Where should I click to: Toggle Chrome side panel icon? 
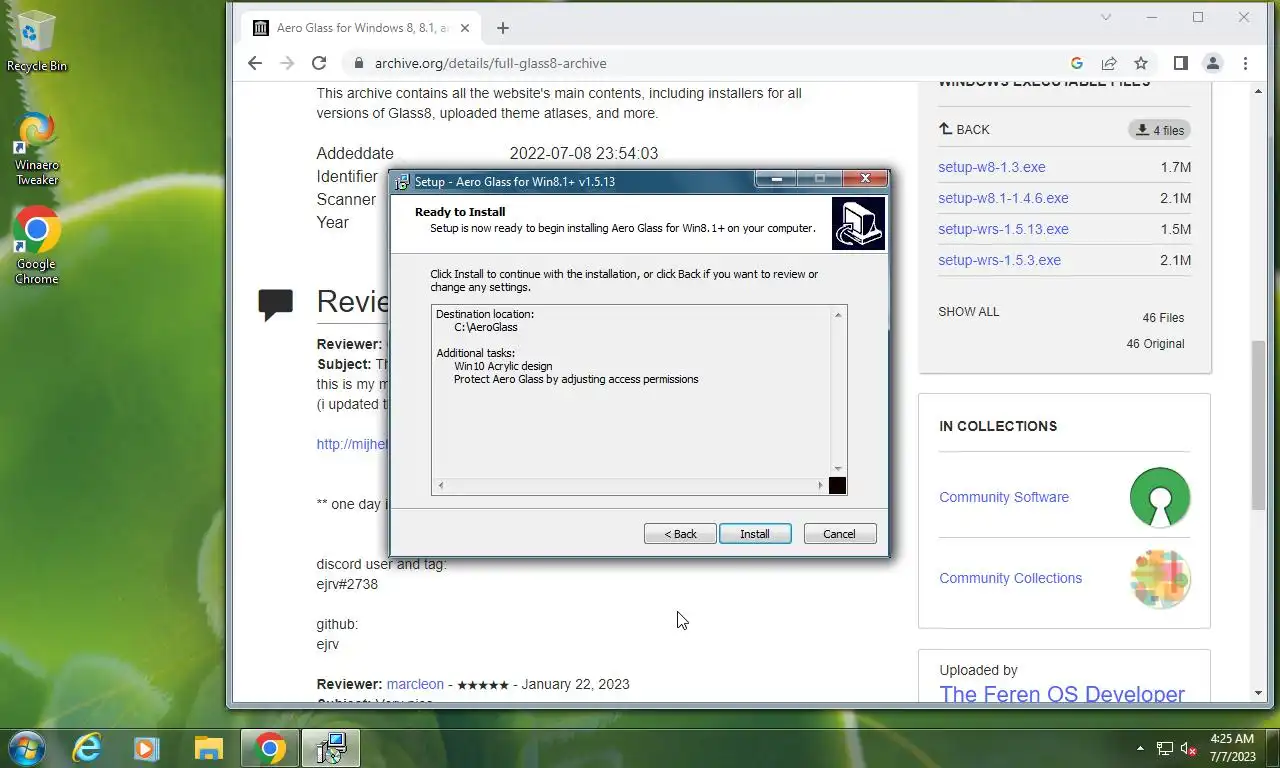pyautogui.click(x=1181, y=63)
